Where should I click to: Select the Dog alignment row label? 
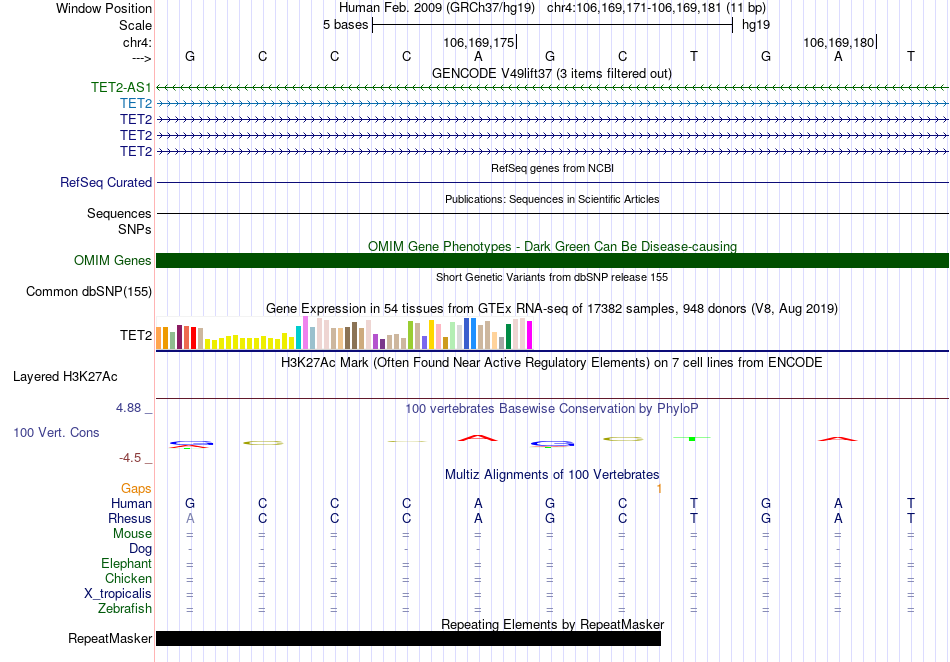pyautogui.click(x=141, y=549)
